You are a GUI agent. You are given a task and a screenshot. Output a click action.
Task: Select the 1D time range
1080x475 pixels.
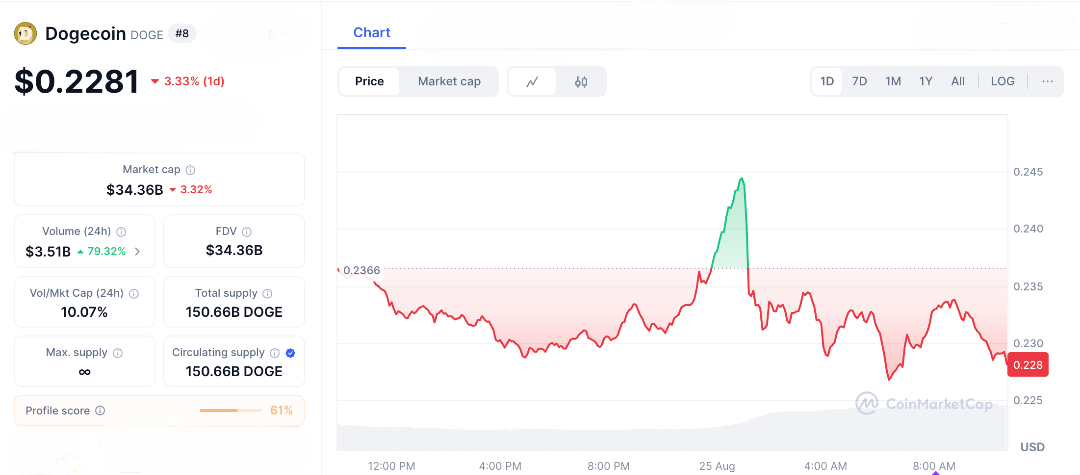point(827,81)
